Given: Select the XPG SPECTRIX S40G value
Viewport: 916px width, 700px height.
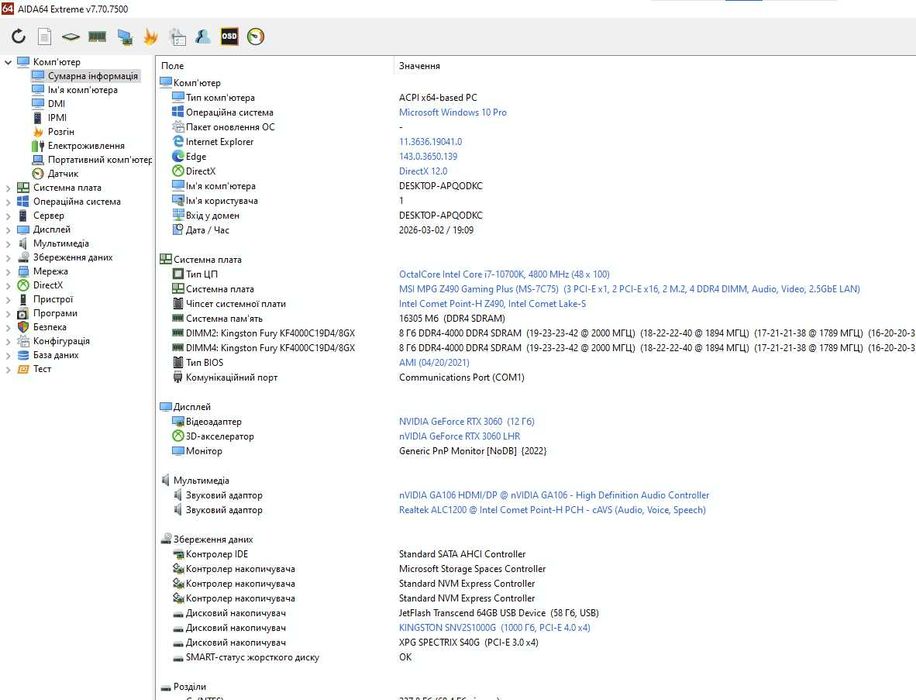Looking at the screenshot, I should [x=469, y=642].
